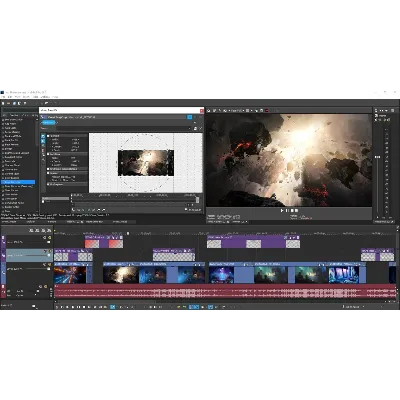This screenshot has width=400, height=400.
Task: Collapse the Rotation property group
Action: [48, 154]
